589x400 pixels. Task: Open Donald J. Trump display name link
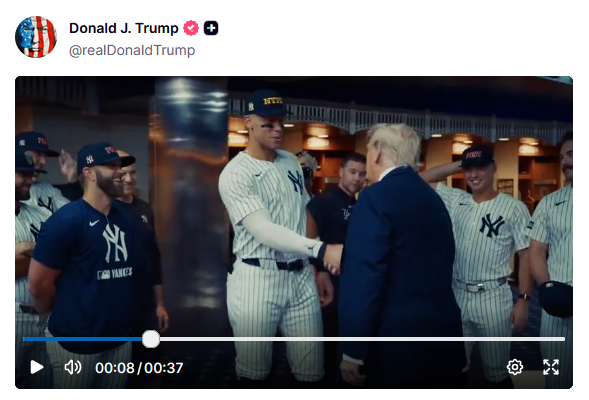[x=124, y=28]
